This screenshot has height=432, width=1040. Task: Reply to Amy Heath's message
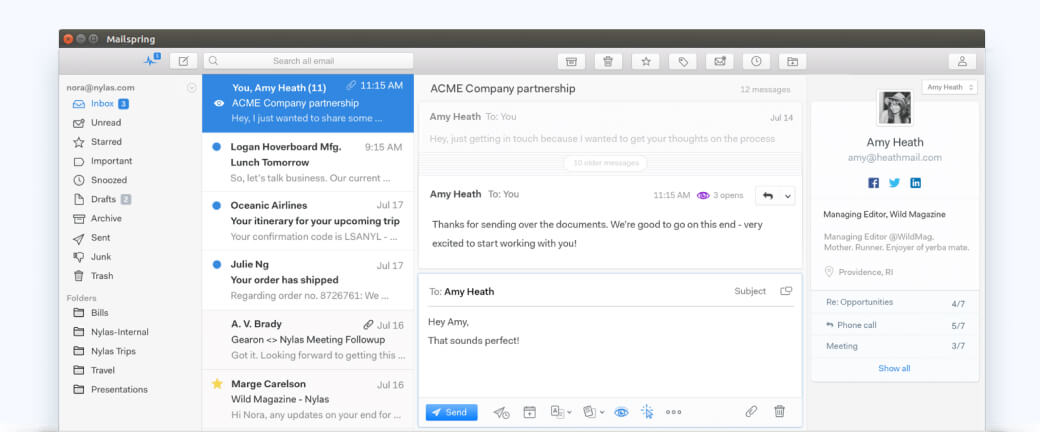(x=768, y=196)
